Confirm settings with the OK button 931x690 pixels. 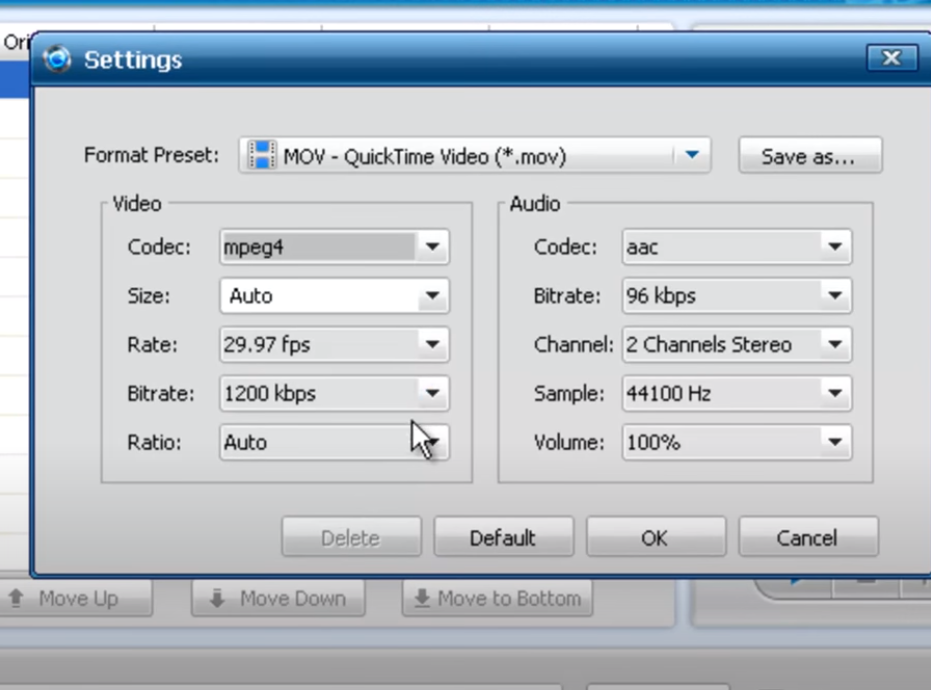click(656, 537)
